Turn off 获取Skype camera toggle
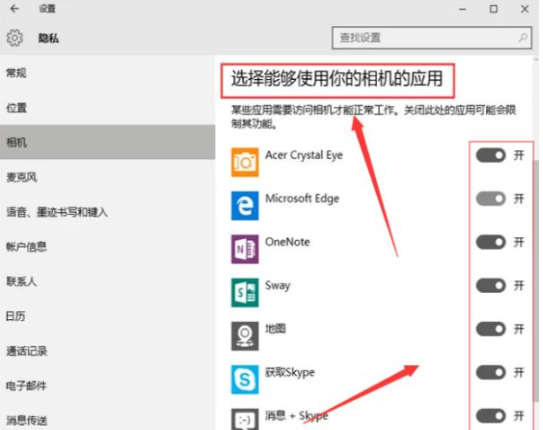 (491, 373)
